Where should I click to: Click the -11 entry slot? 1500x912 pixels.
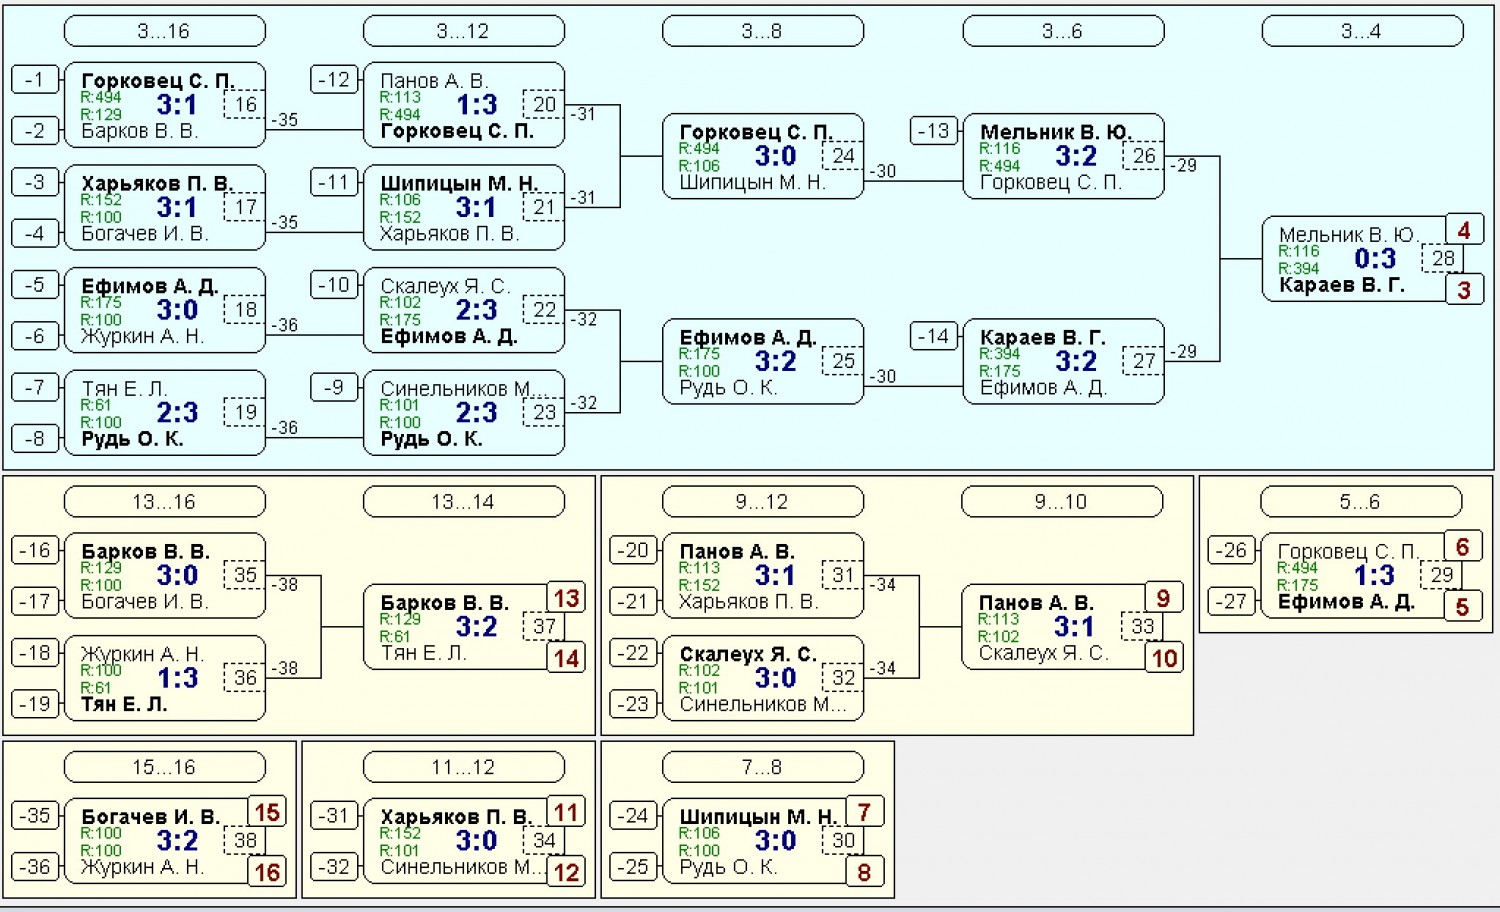click(334, 182)
